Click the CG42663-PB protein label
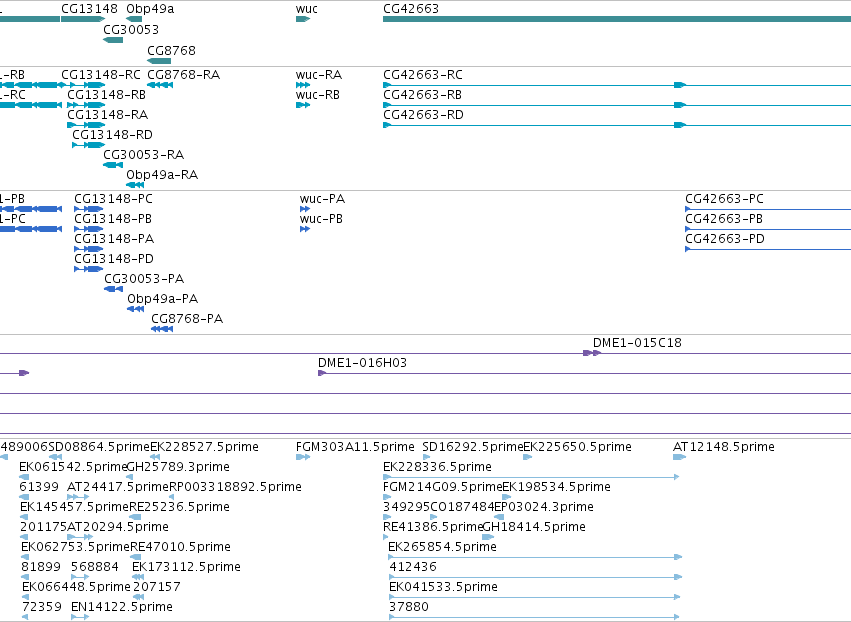The height and width of the screenshot is (622, 851). pyautogui.click(x=724, y=219)
